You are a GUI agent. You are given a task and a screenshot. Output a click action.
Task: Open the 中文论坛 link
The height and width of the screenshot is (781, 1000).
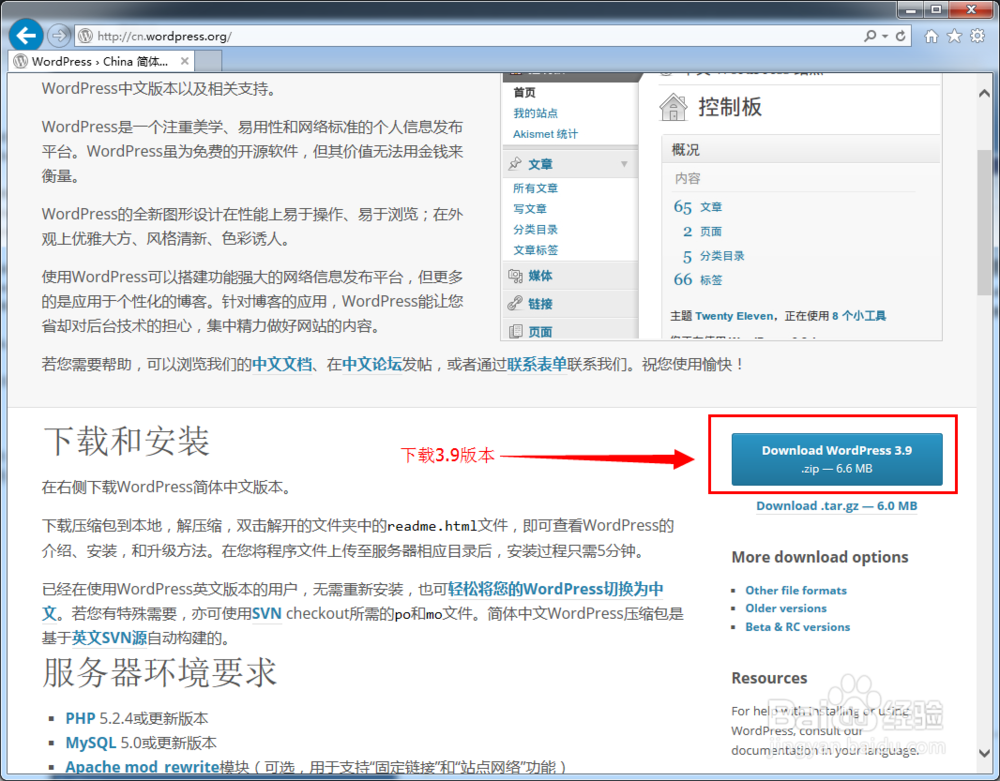pos(372,365)
